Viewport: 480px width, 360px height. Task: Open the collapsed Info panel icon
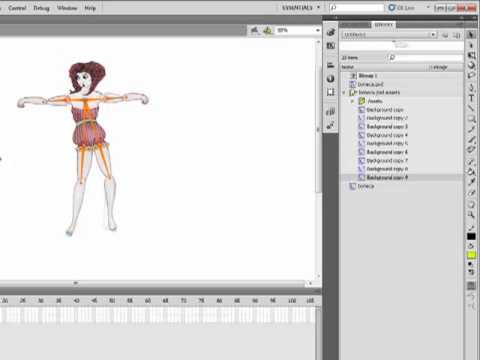coord(330,79)
